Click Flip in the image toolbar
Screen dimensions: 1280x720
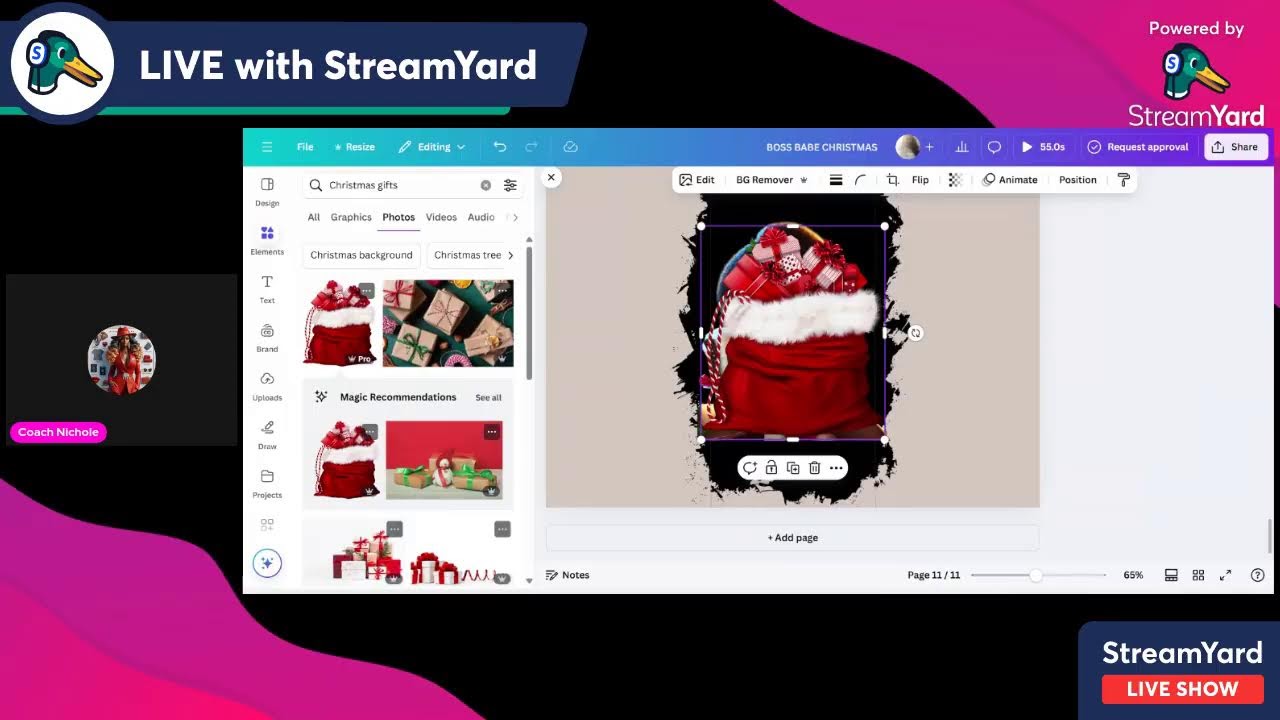coord(920,180)
